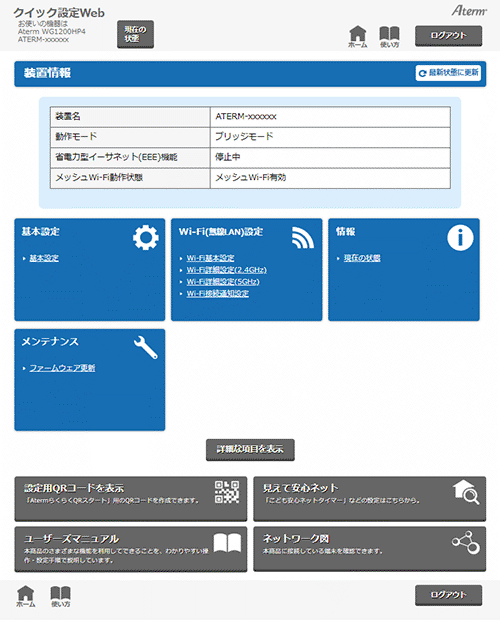
Task: Click the 装置名 row label
Action: pyautogui.click(x=68, y=116)
